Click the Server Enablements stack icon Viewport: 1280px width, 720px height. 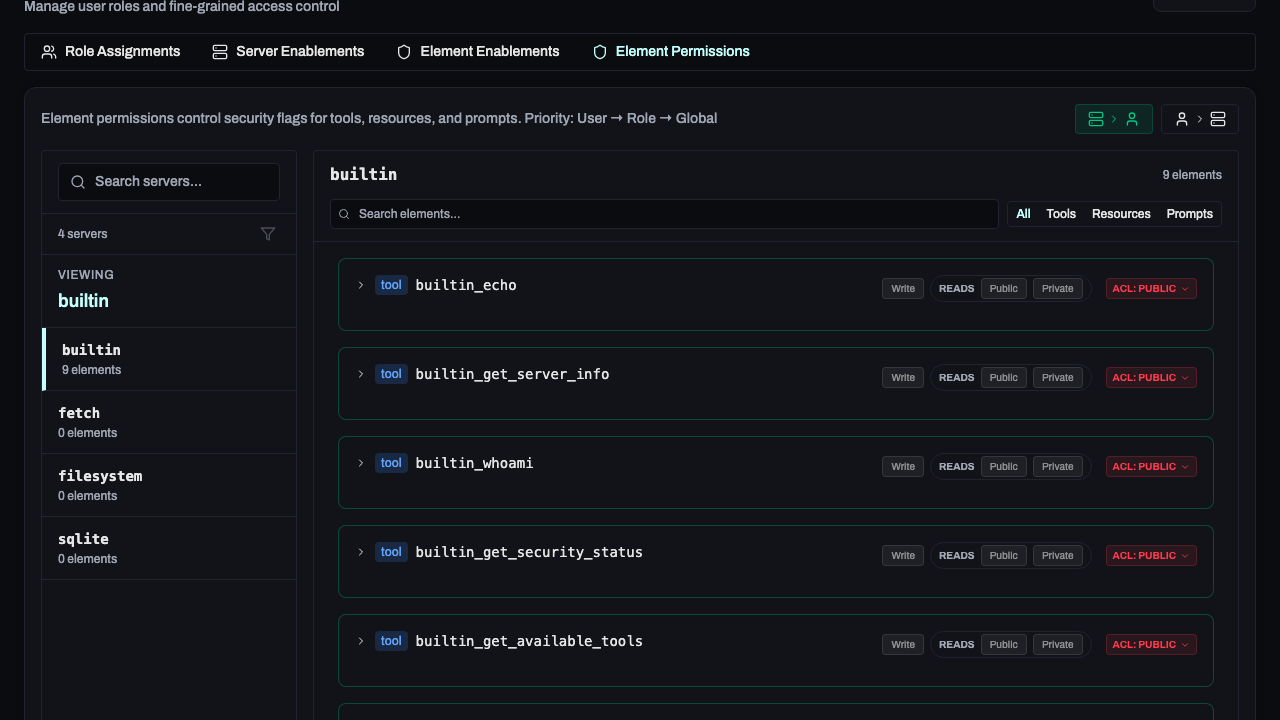[219, 51]
